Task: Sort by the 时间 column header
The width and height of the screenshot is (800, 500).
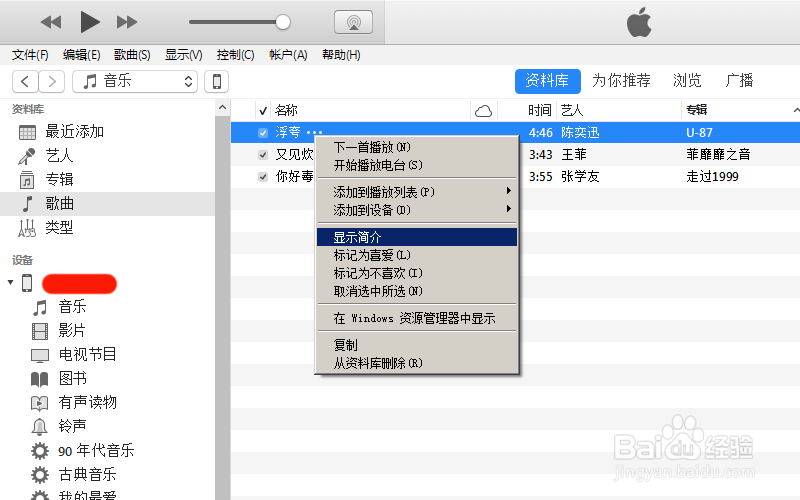Action: click(x=540, y=110)
